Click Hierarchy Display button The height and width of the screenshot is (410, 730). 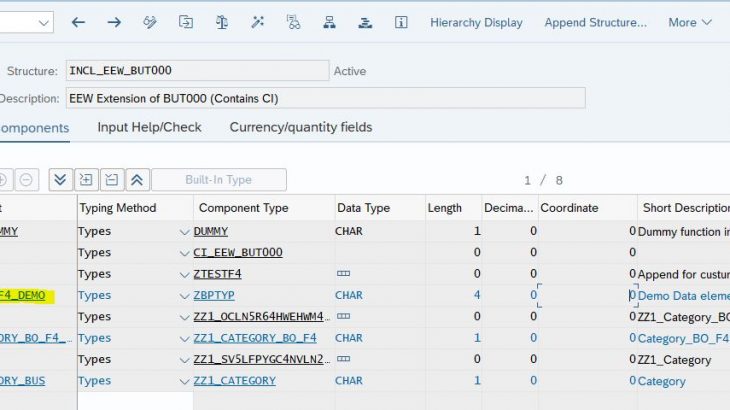[476, 22]
